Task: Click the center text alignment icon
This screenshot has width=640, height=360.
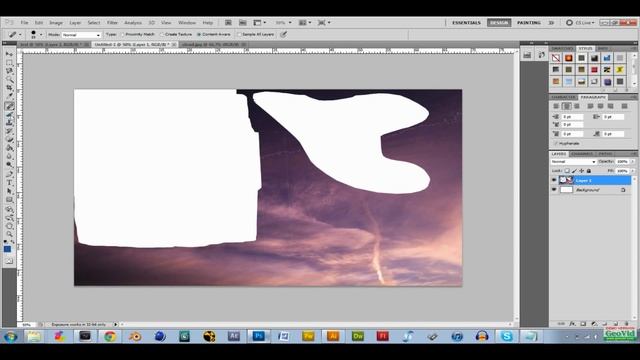Action: point(567,106)
